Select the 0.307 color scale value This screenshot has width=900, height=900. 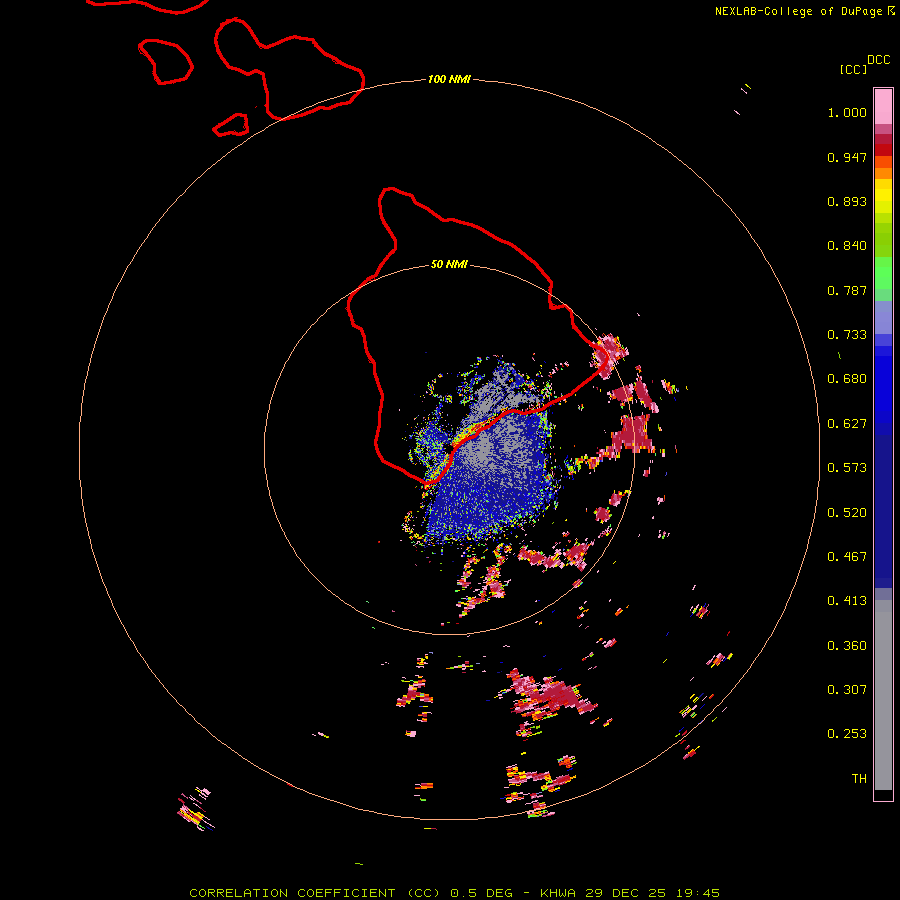point(847,690)
